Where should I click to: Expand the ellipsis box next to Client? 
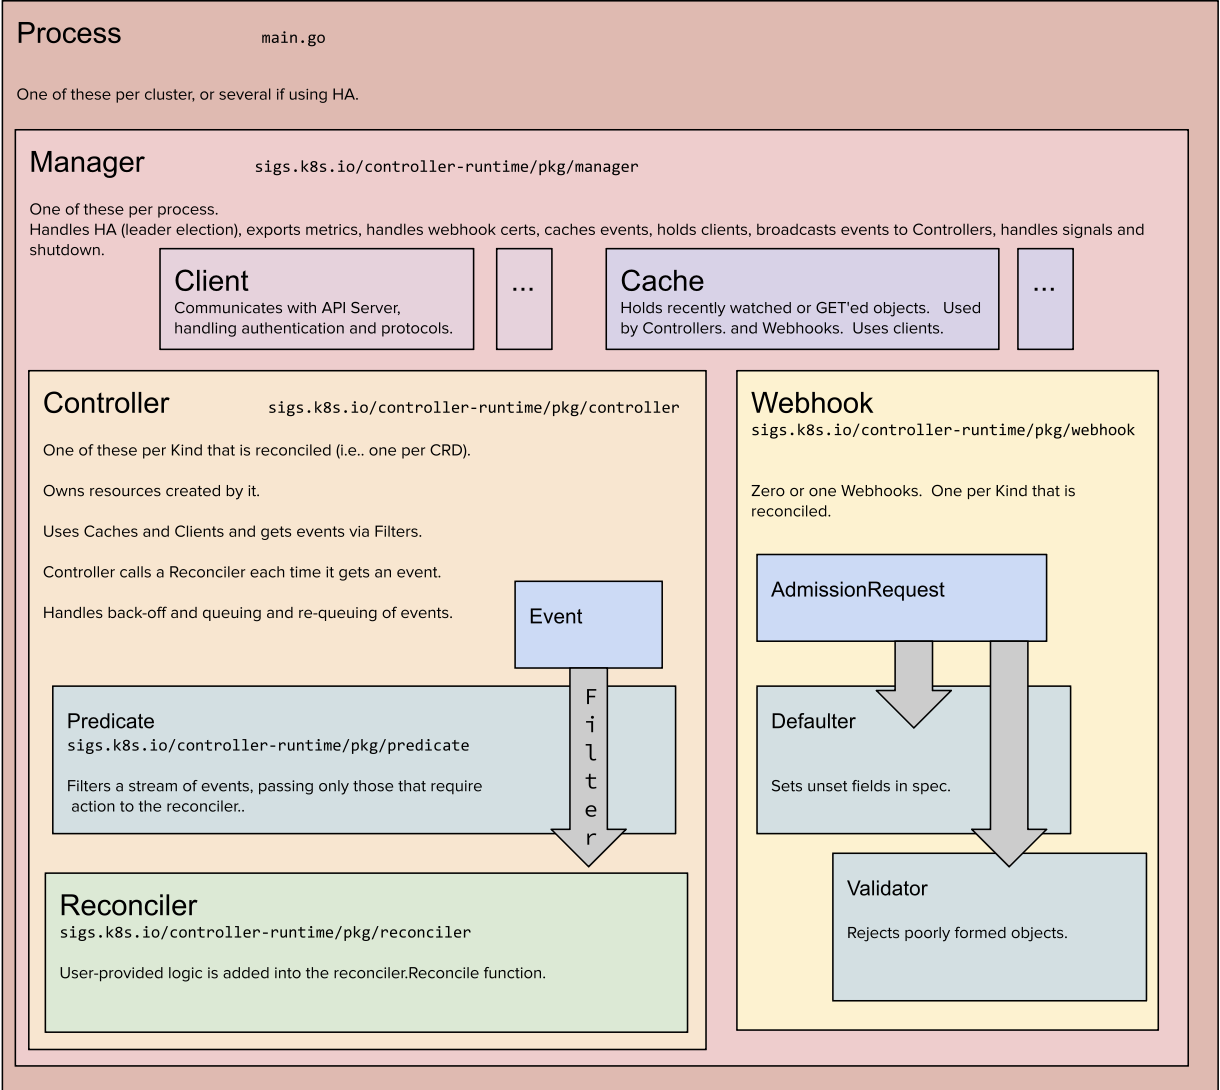tap(524, 298)
